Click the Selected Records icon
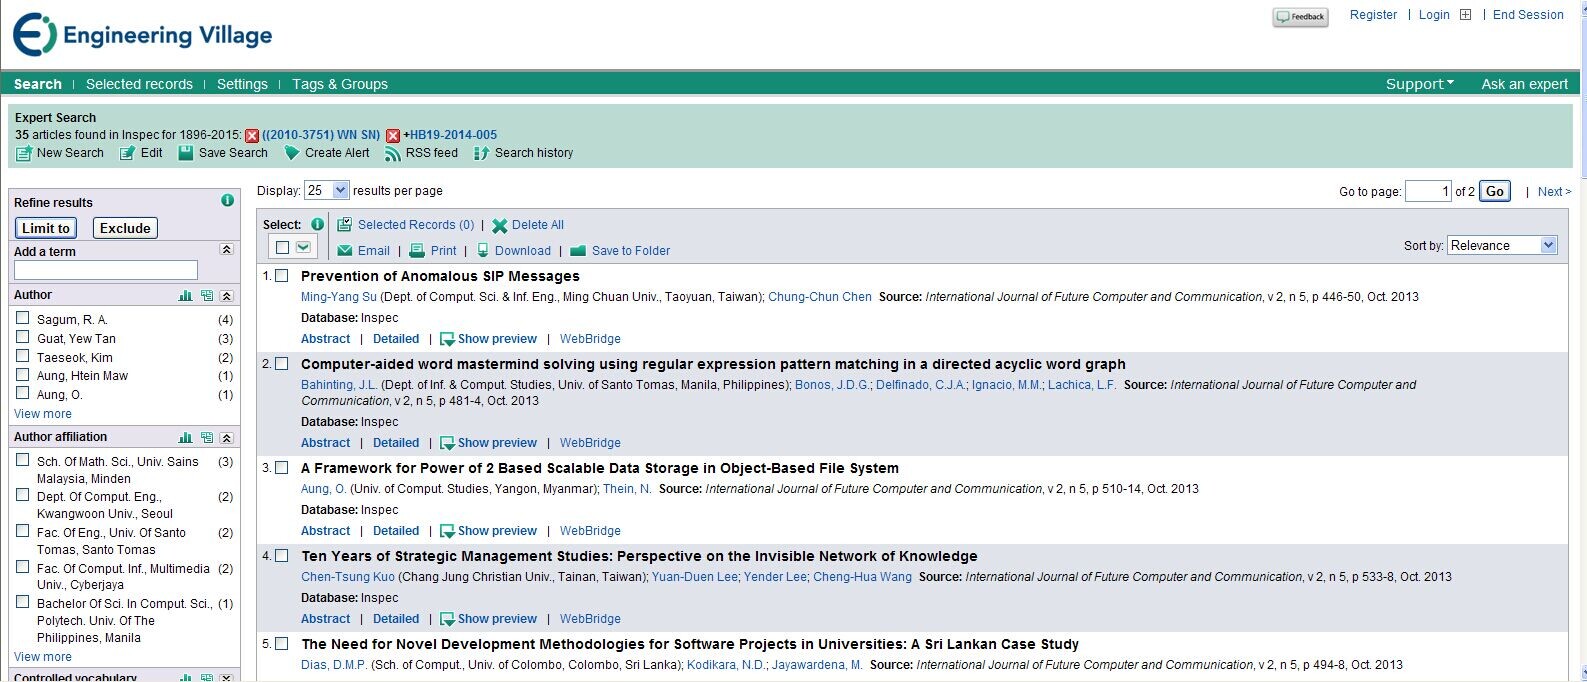Viewport: 1587px width, 682px height. point(344,225)
